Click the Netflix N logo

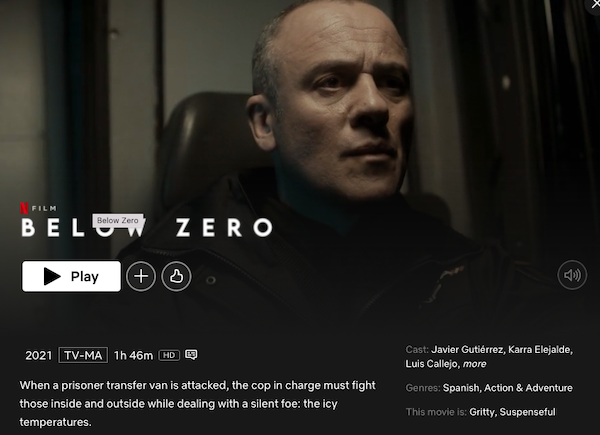point(24,208)
